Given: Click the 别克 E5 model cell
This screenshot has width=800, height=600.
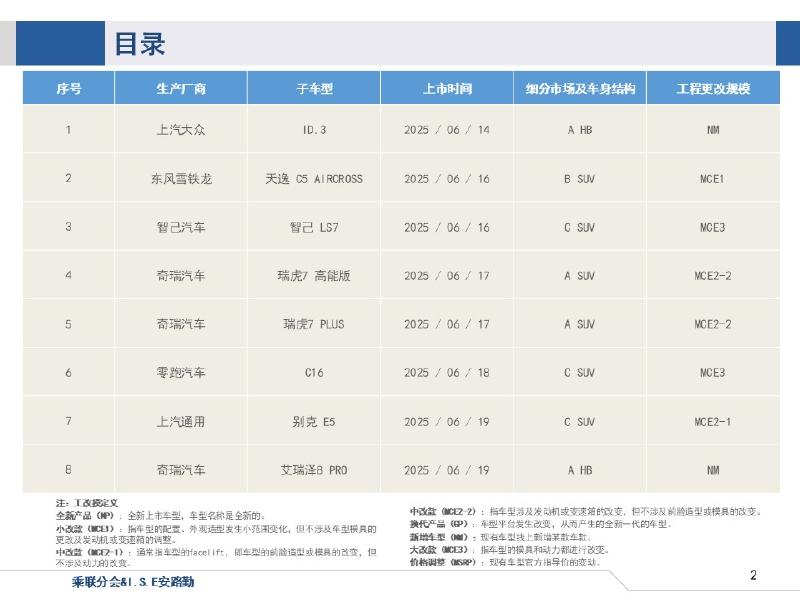Looking at the screenshot, I should 314,421.
